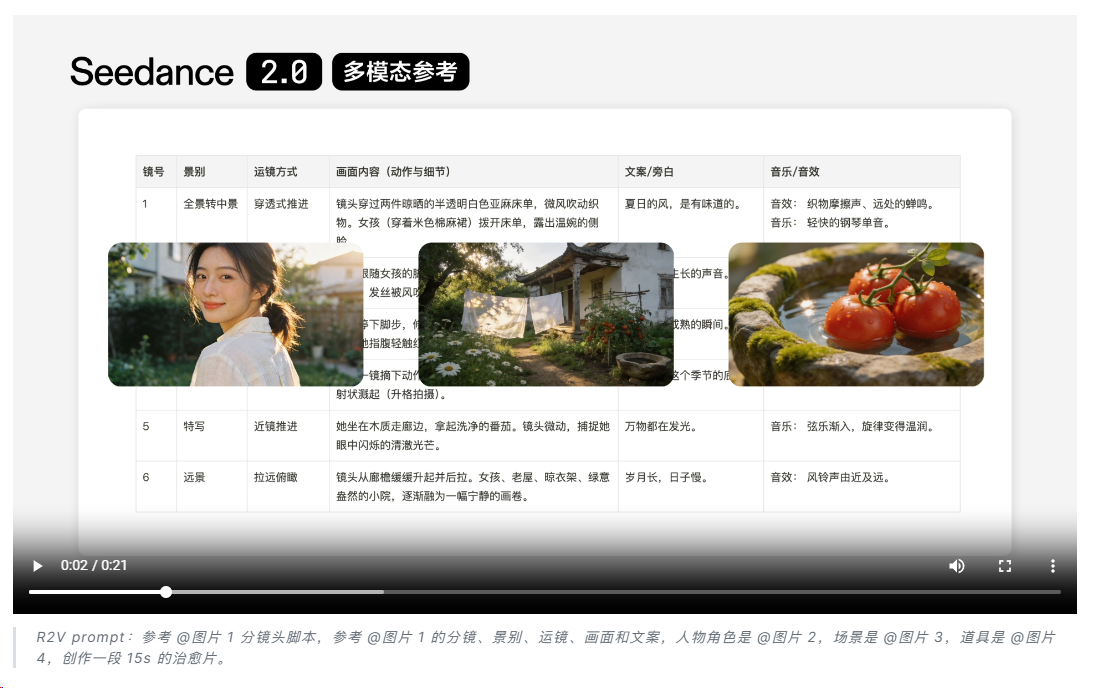The height and width of the screenshot is (688, 1097).
Task: Click the 弦乐渐入，旋律变得温润 text
Action: pyautogui.click(x=870, y=426)
